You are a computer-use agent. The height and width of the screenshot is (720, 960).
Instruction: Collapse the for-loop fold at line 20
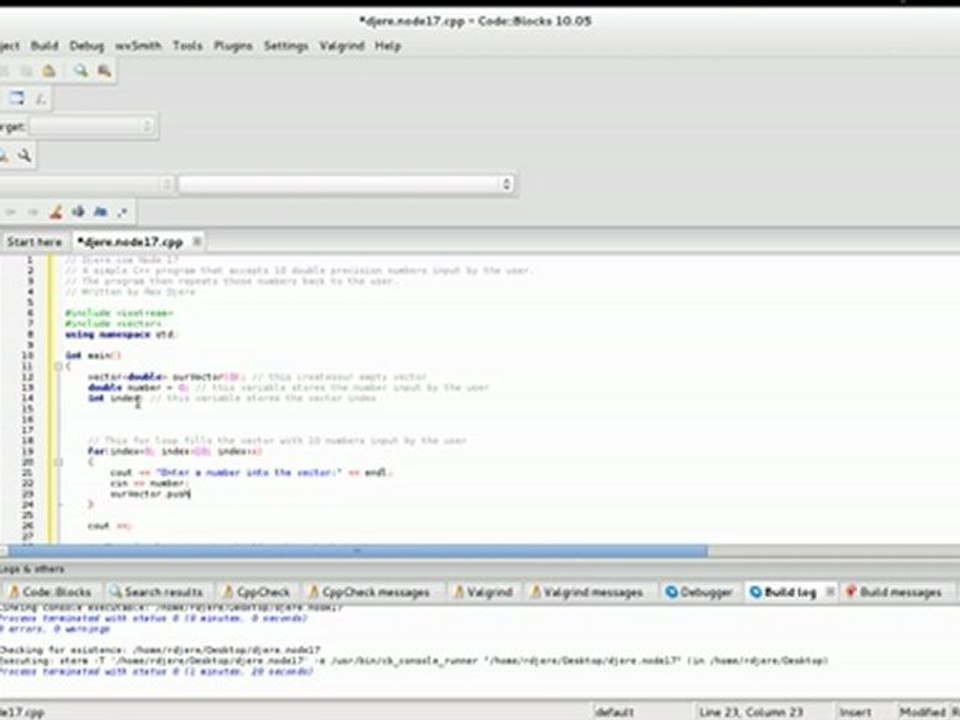(x=58, y=462)
